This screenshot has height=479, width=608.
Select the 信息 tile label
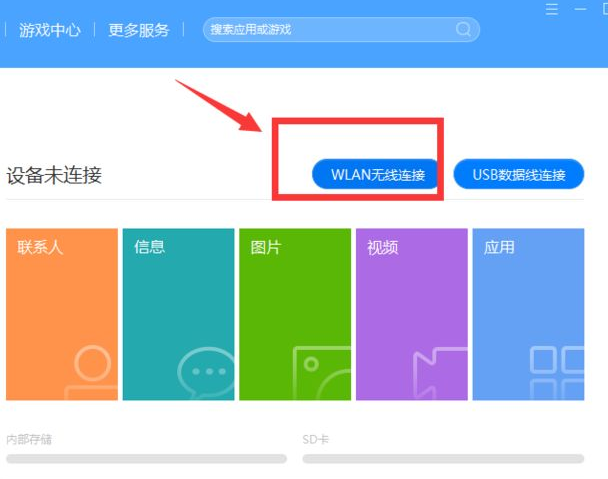(150, 247)
